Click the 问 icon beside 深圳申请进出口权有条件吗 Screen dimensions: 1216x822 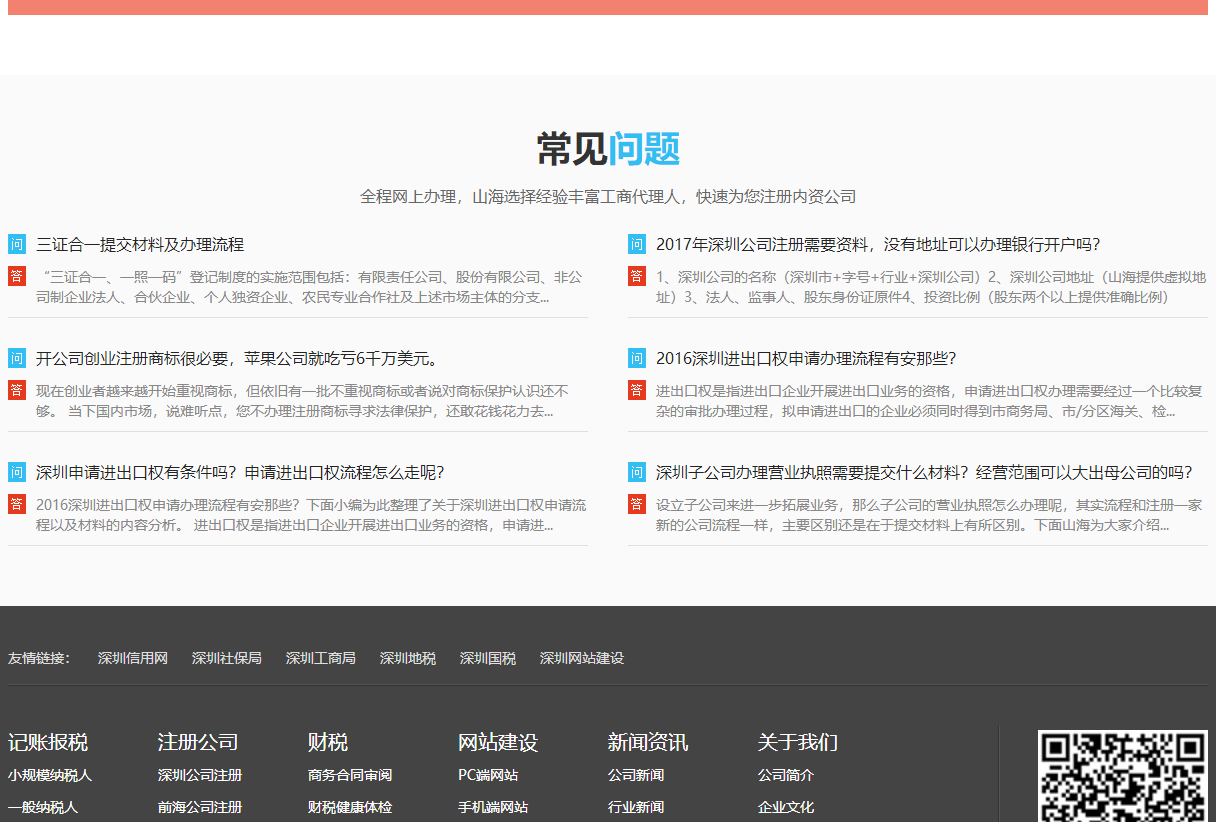(17, 472)
